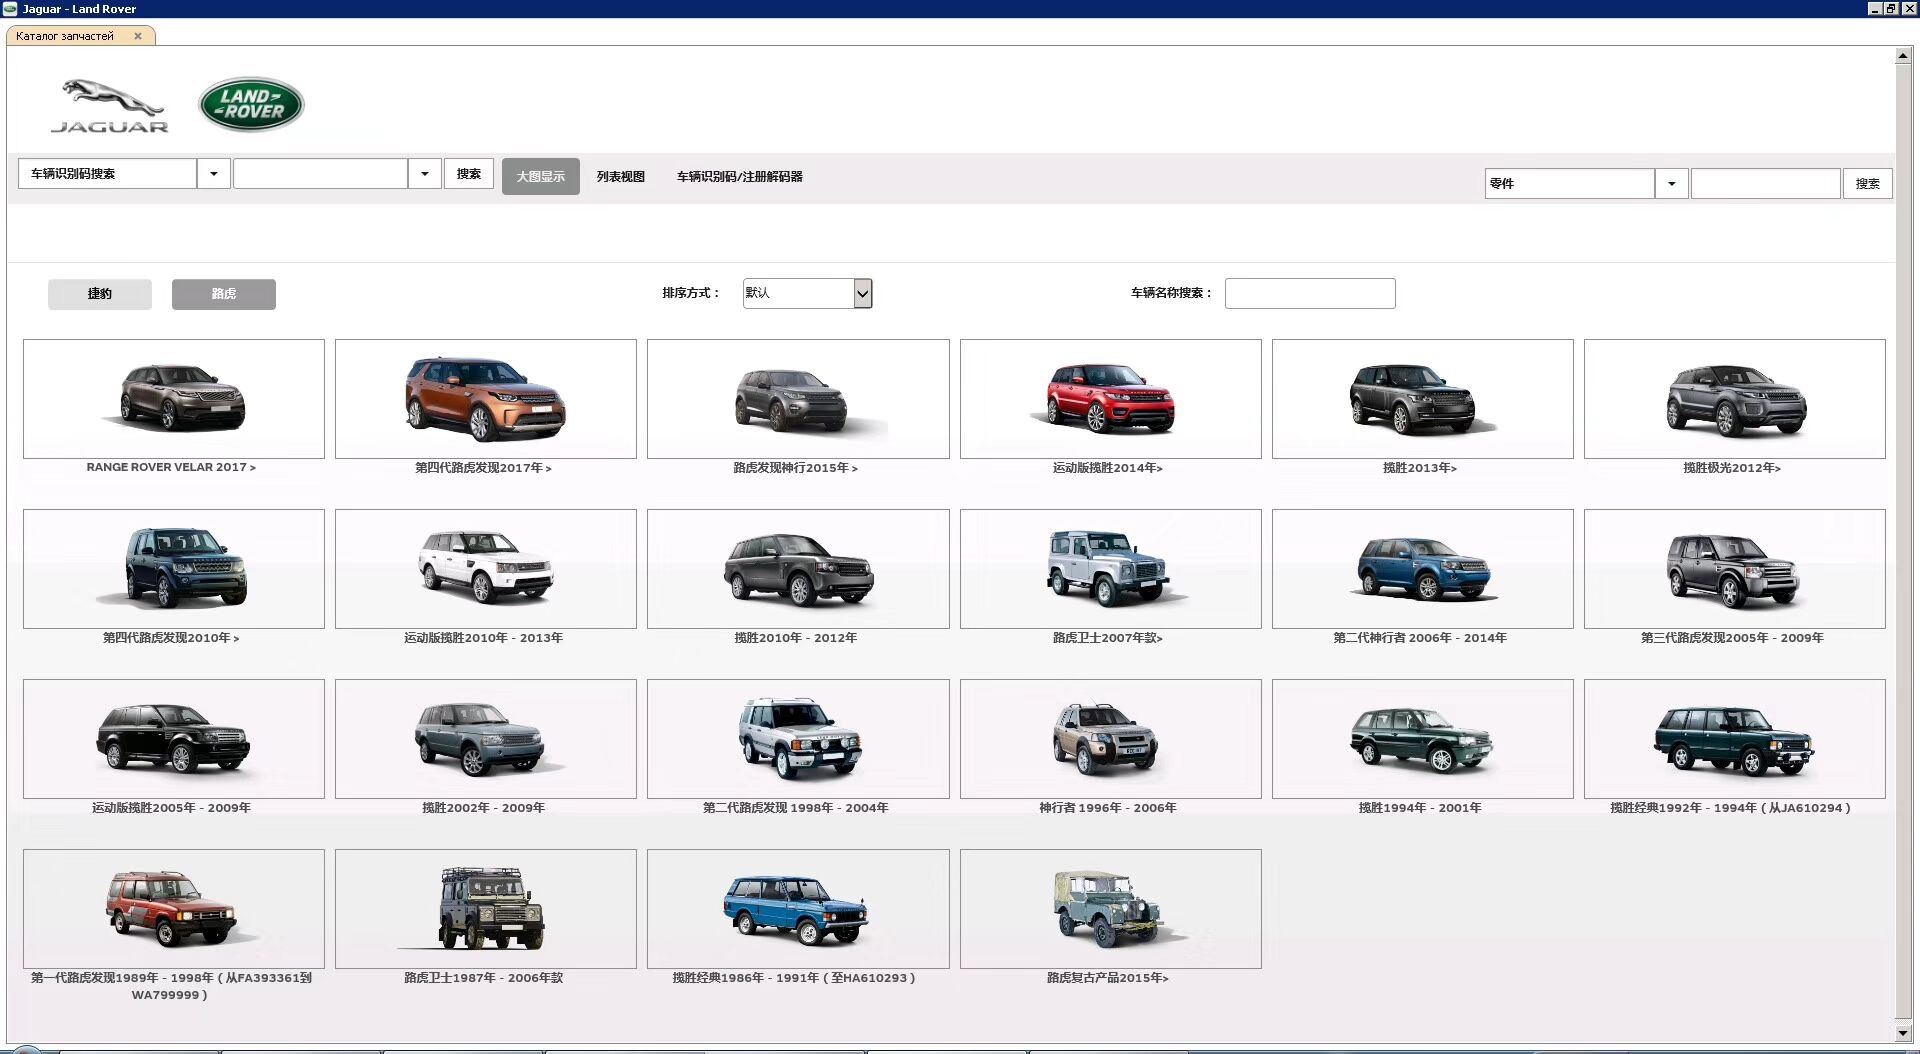Open 车辆识别码/注册解码器 tab
This screenshot has width=1920, height=1054.
(740, 177)
